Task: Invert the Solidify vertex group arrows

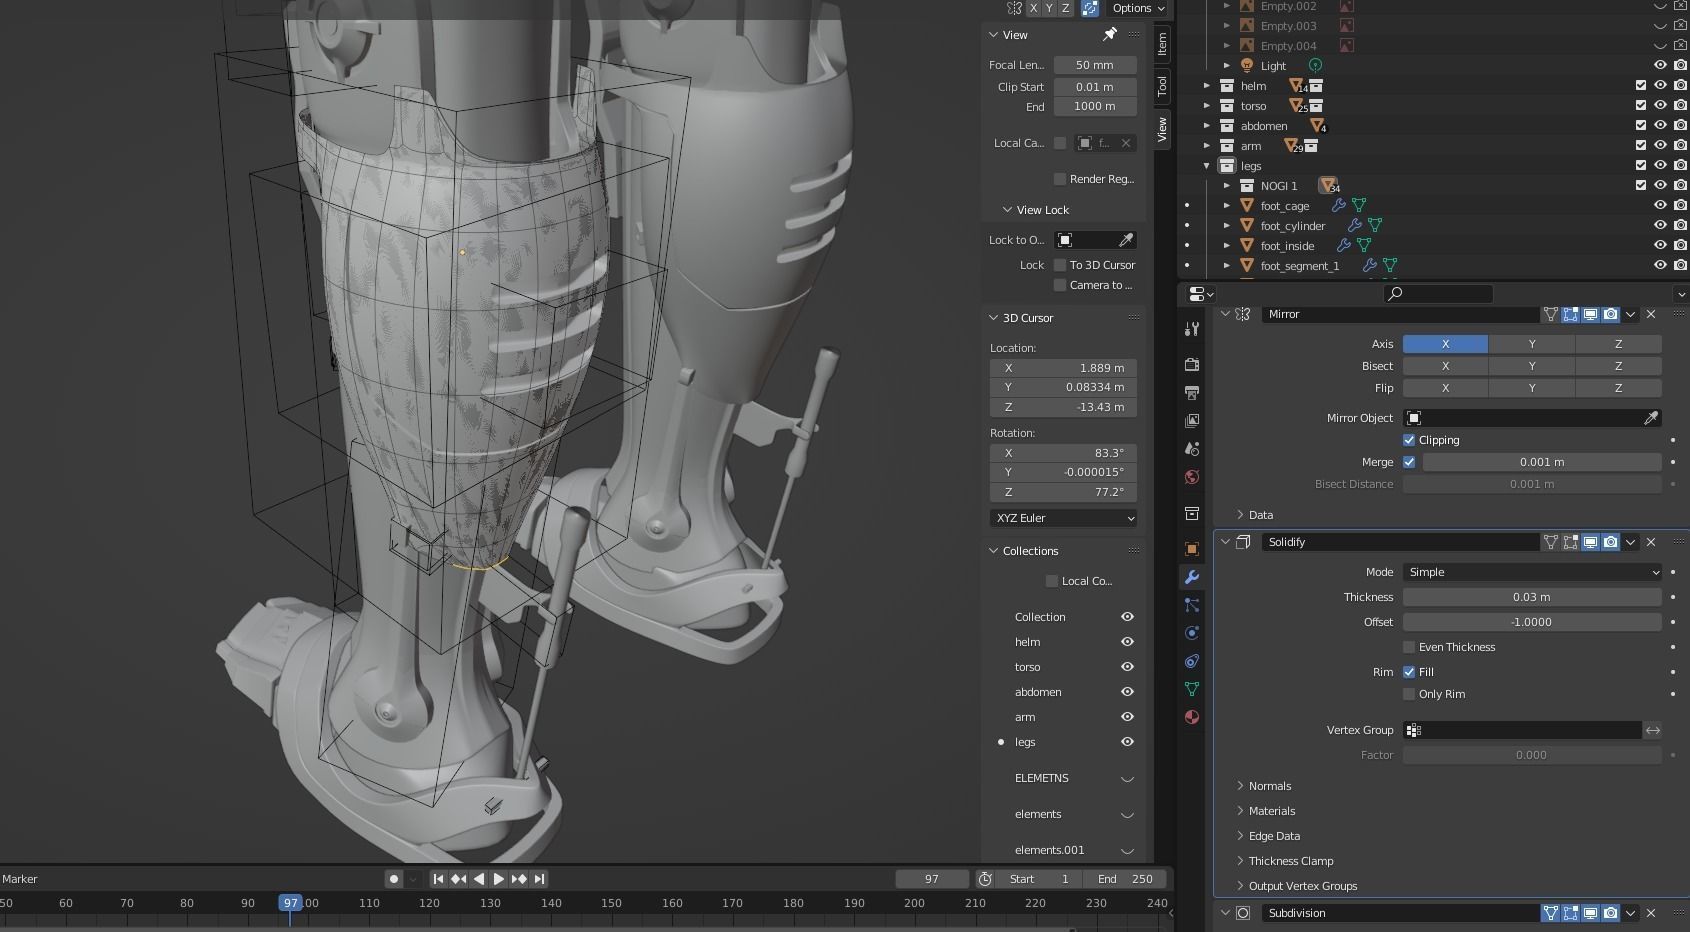Action: (1653, 730)
